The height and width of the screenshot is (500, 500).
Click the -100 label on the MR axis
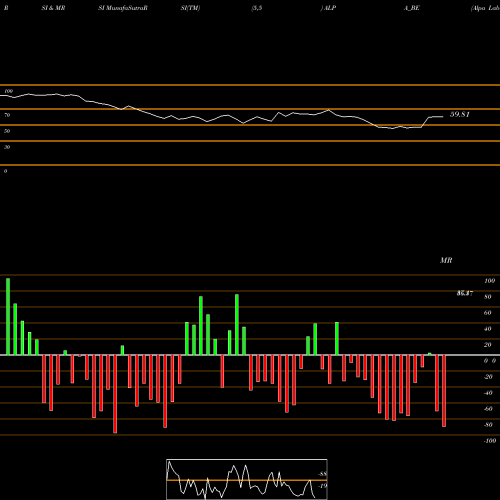click(x=490, y=441)
